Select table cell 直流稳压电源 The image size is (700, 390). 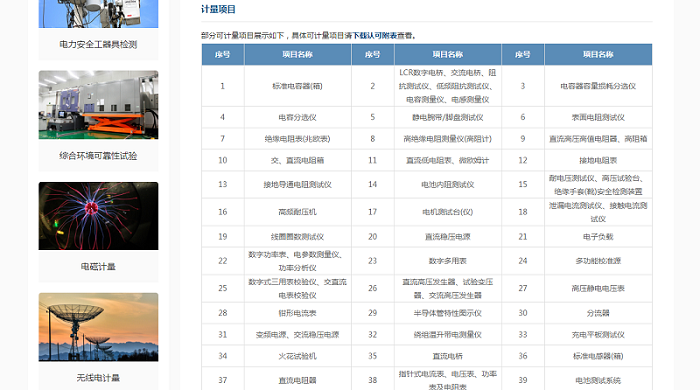(x=448, y=236)
